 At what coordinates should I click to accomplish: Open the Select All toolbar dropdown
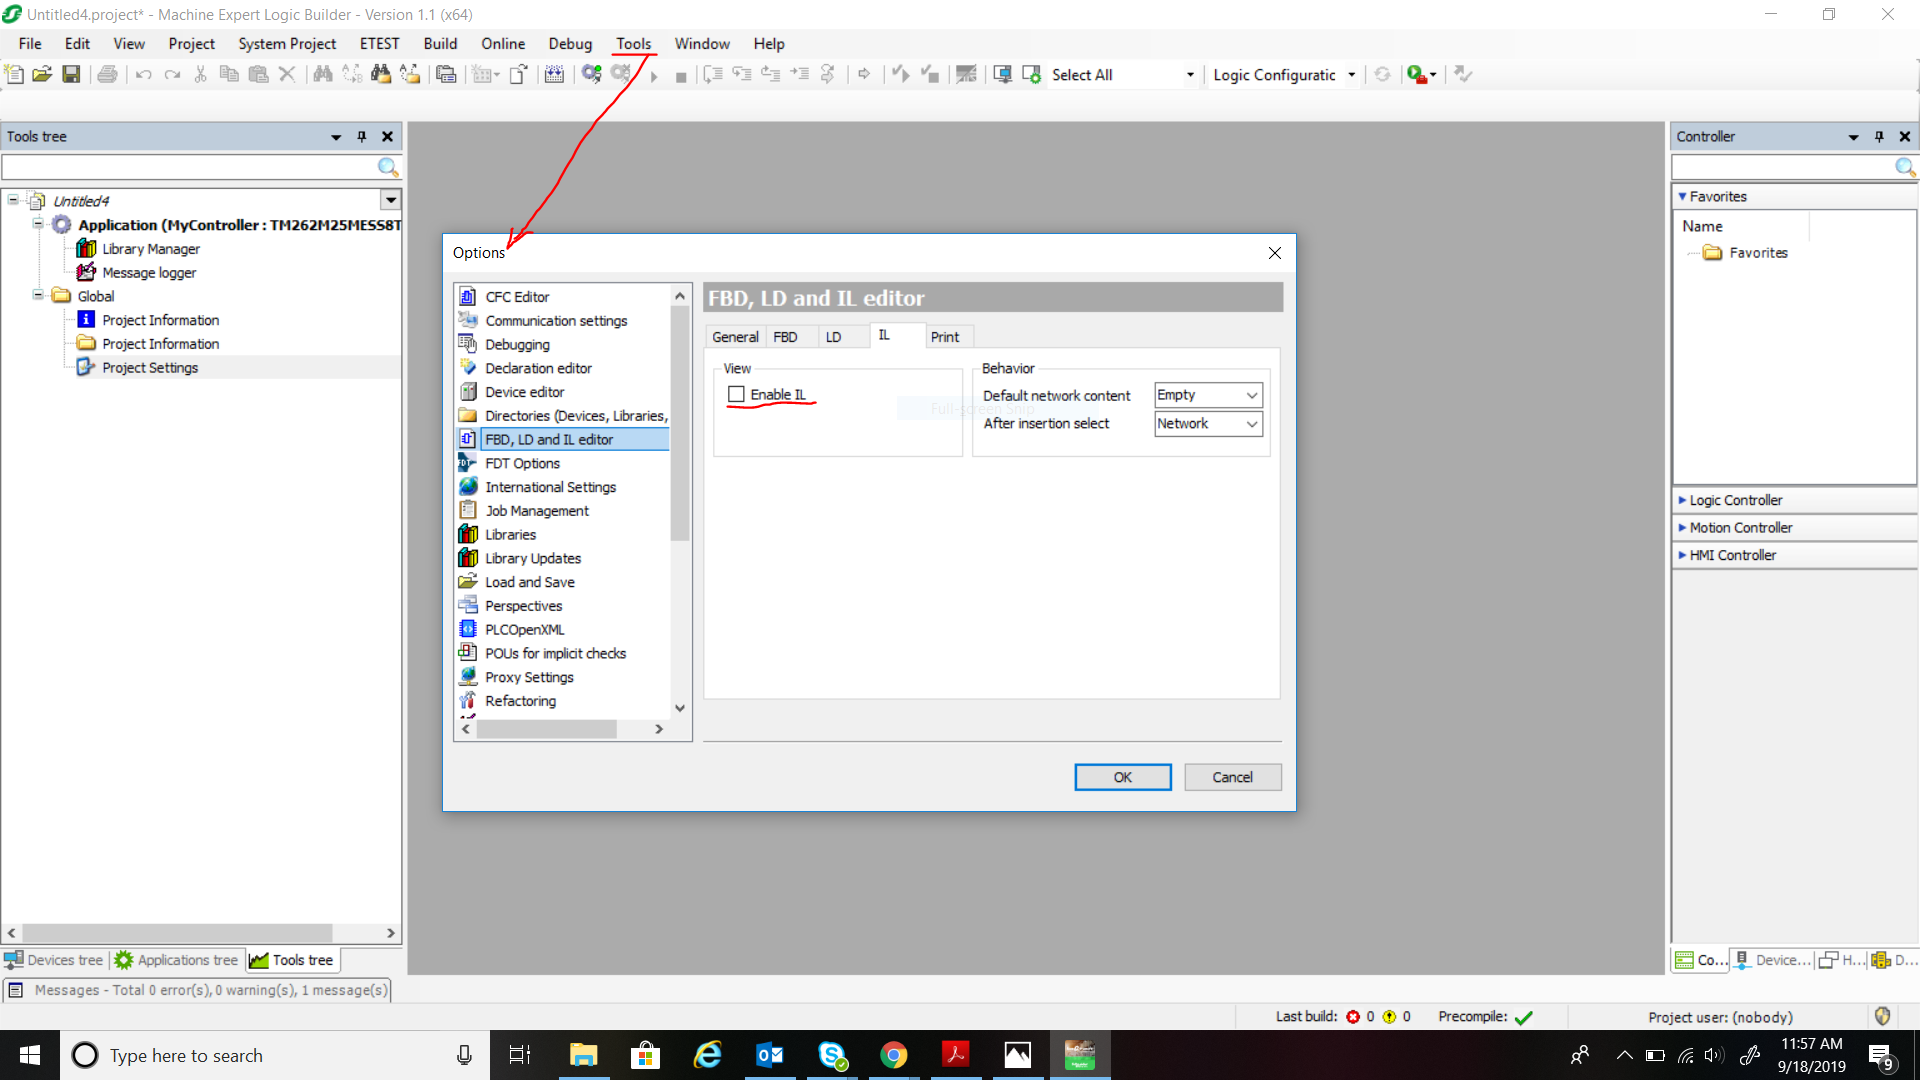[x=1190, y=75]
